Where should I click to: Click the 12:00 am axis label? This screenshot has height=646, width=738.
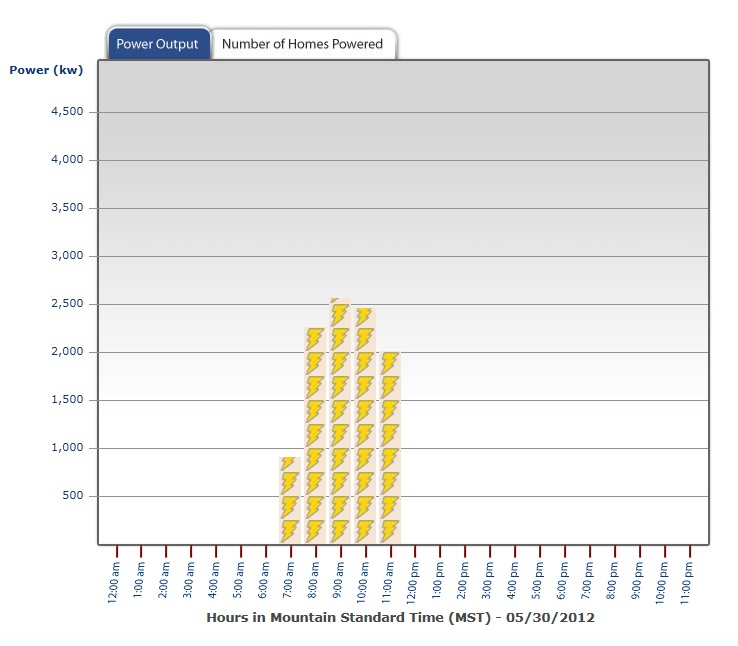113,582
